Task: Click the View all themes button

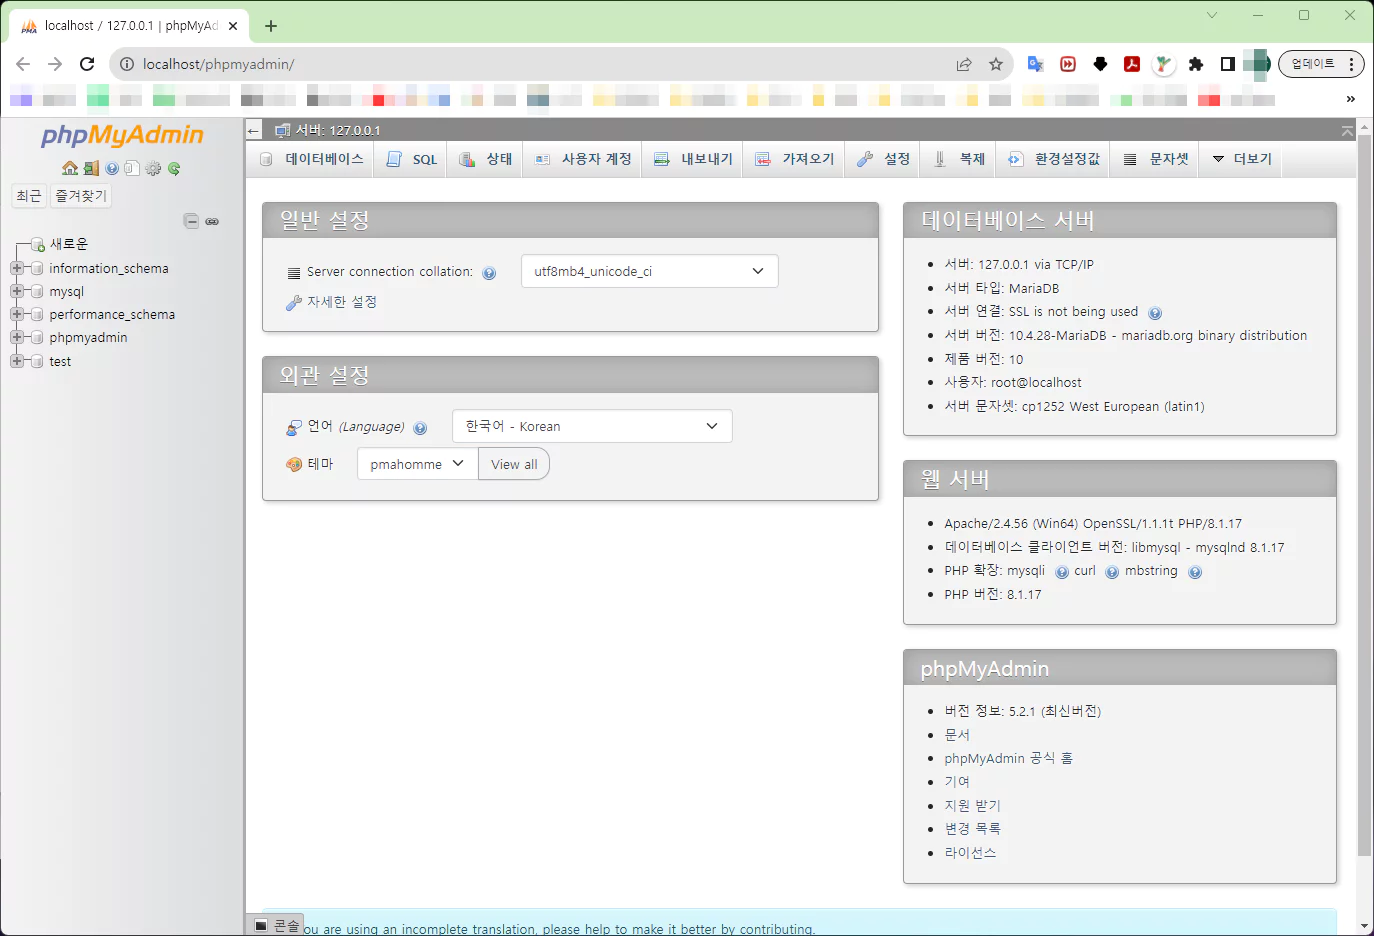Action: coord(514,464)
